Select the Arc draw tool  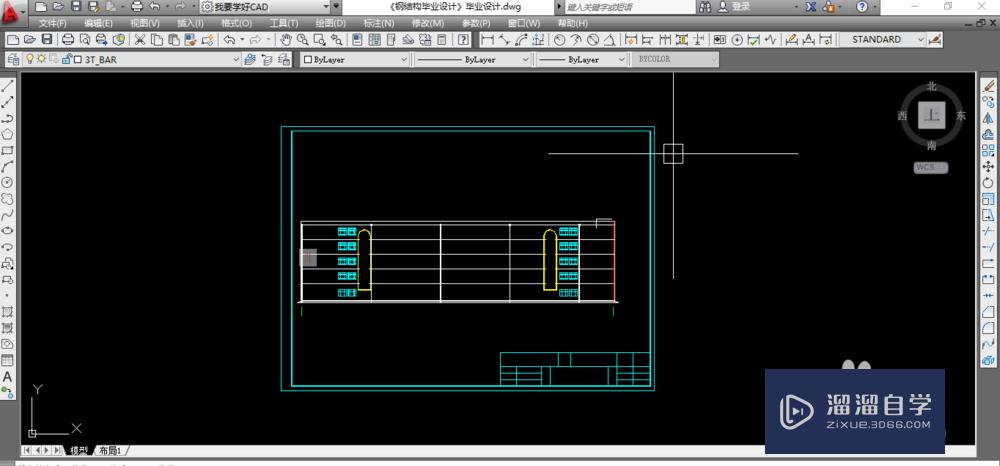point(8,166)
